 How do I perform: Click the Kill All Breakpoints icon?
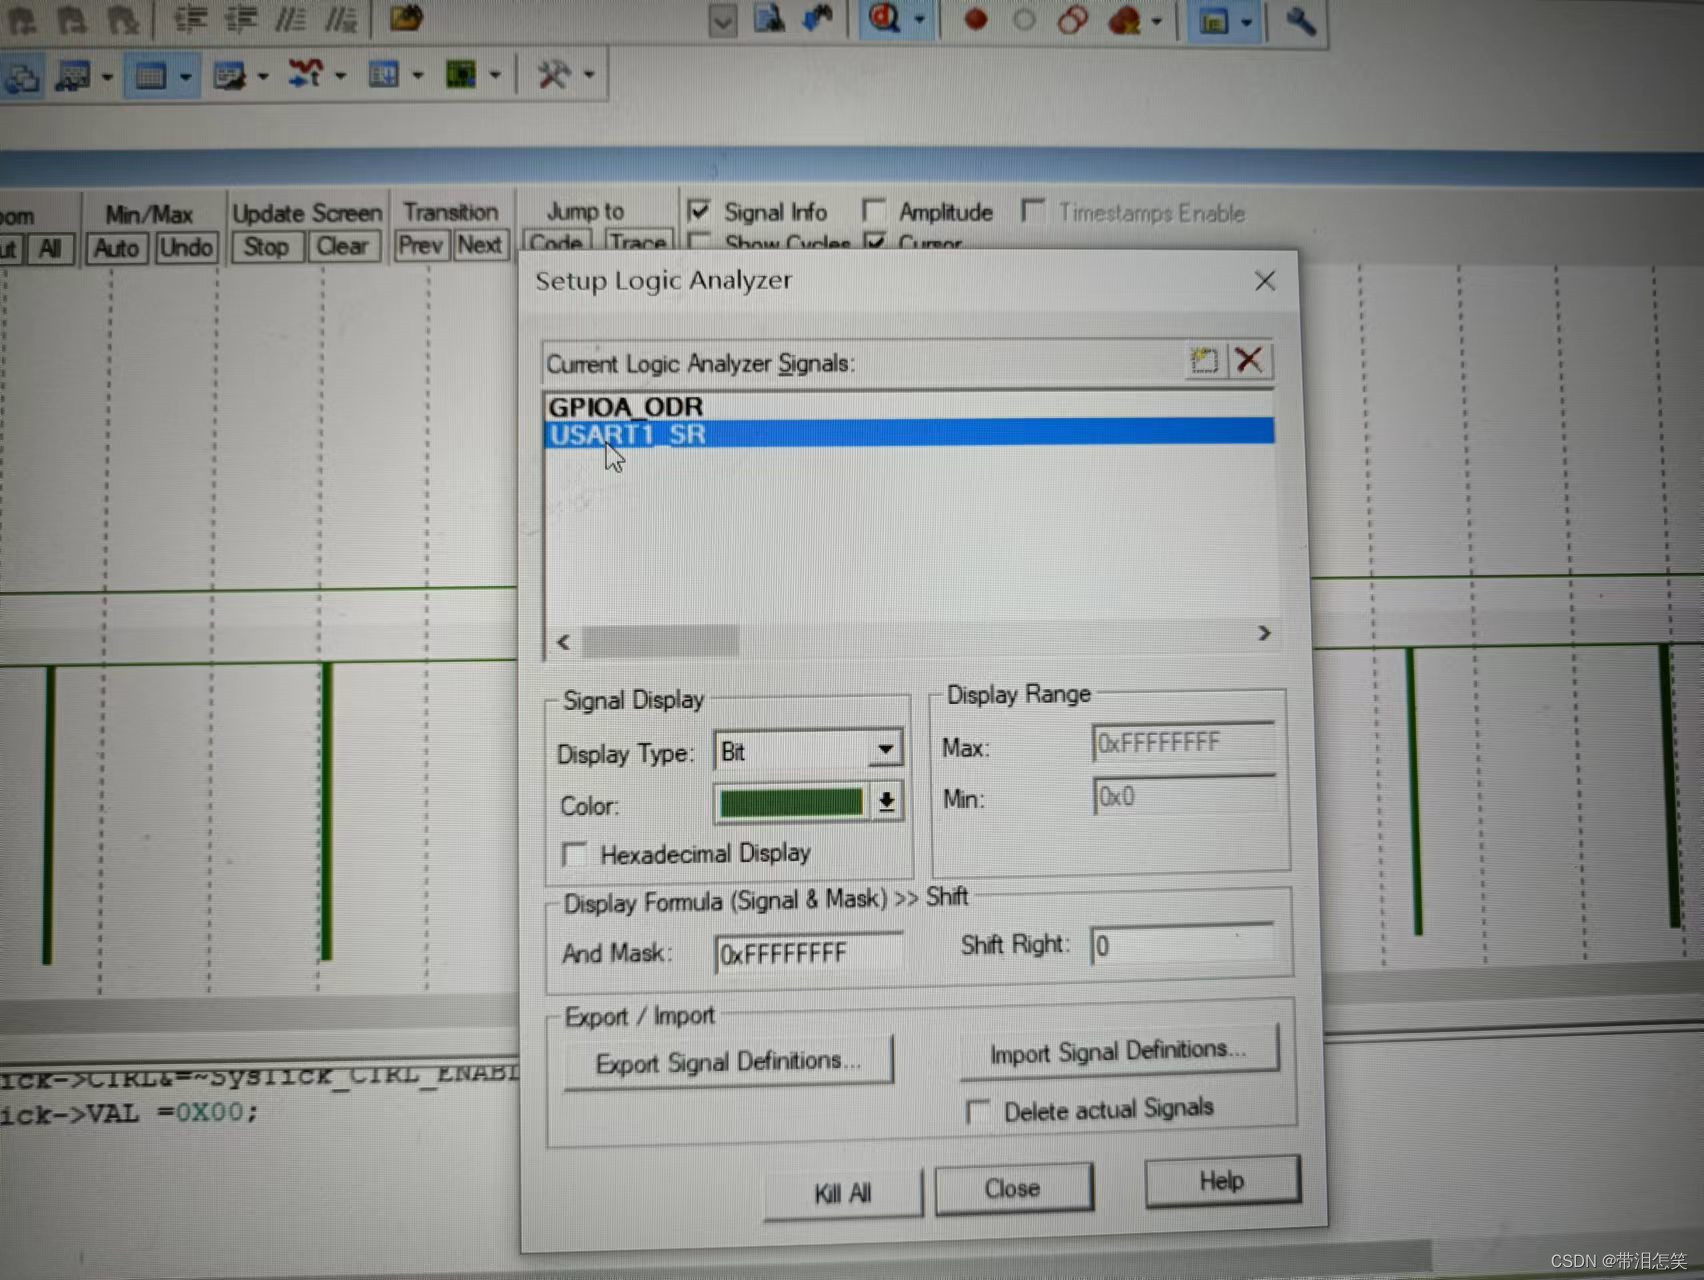(1125, 20)
